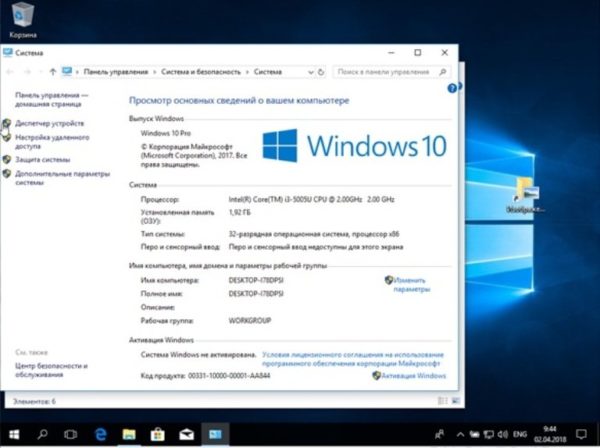Click the 'Система' breadcrumb
The image size is (600, 448).
click(x=268, y=72)
